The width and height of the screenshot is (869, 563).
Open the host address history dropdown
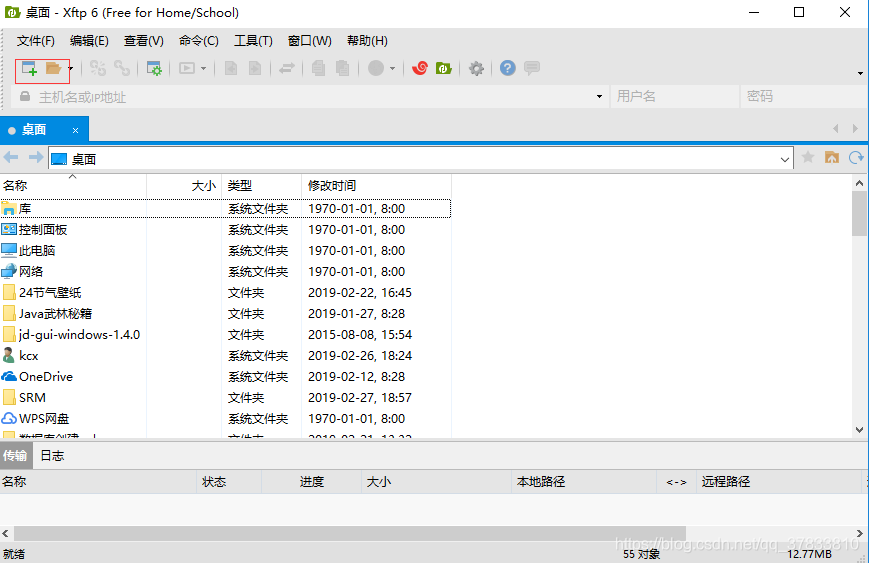(x=599, y=96)
